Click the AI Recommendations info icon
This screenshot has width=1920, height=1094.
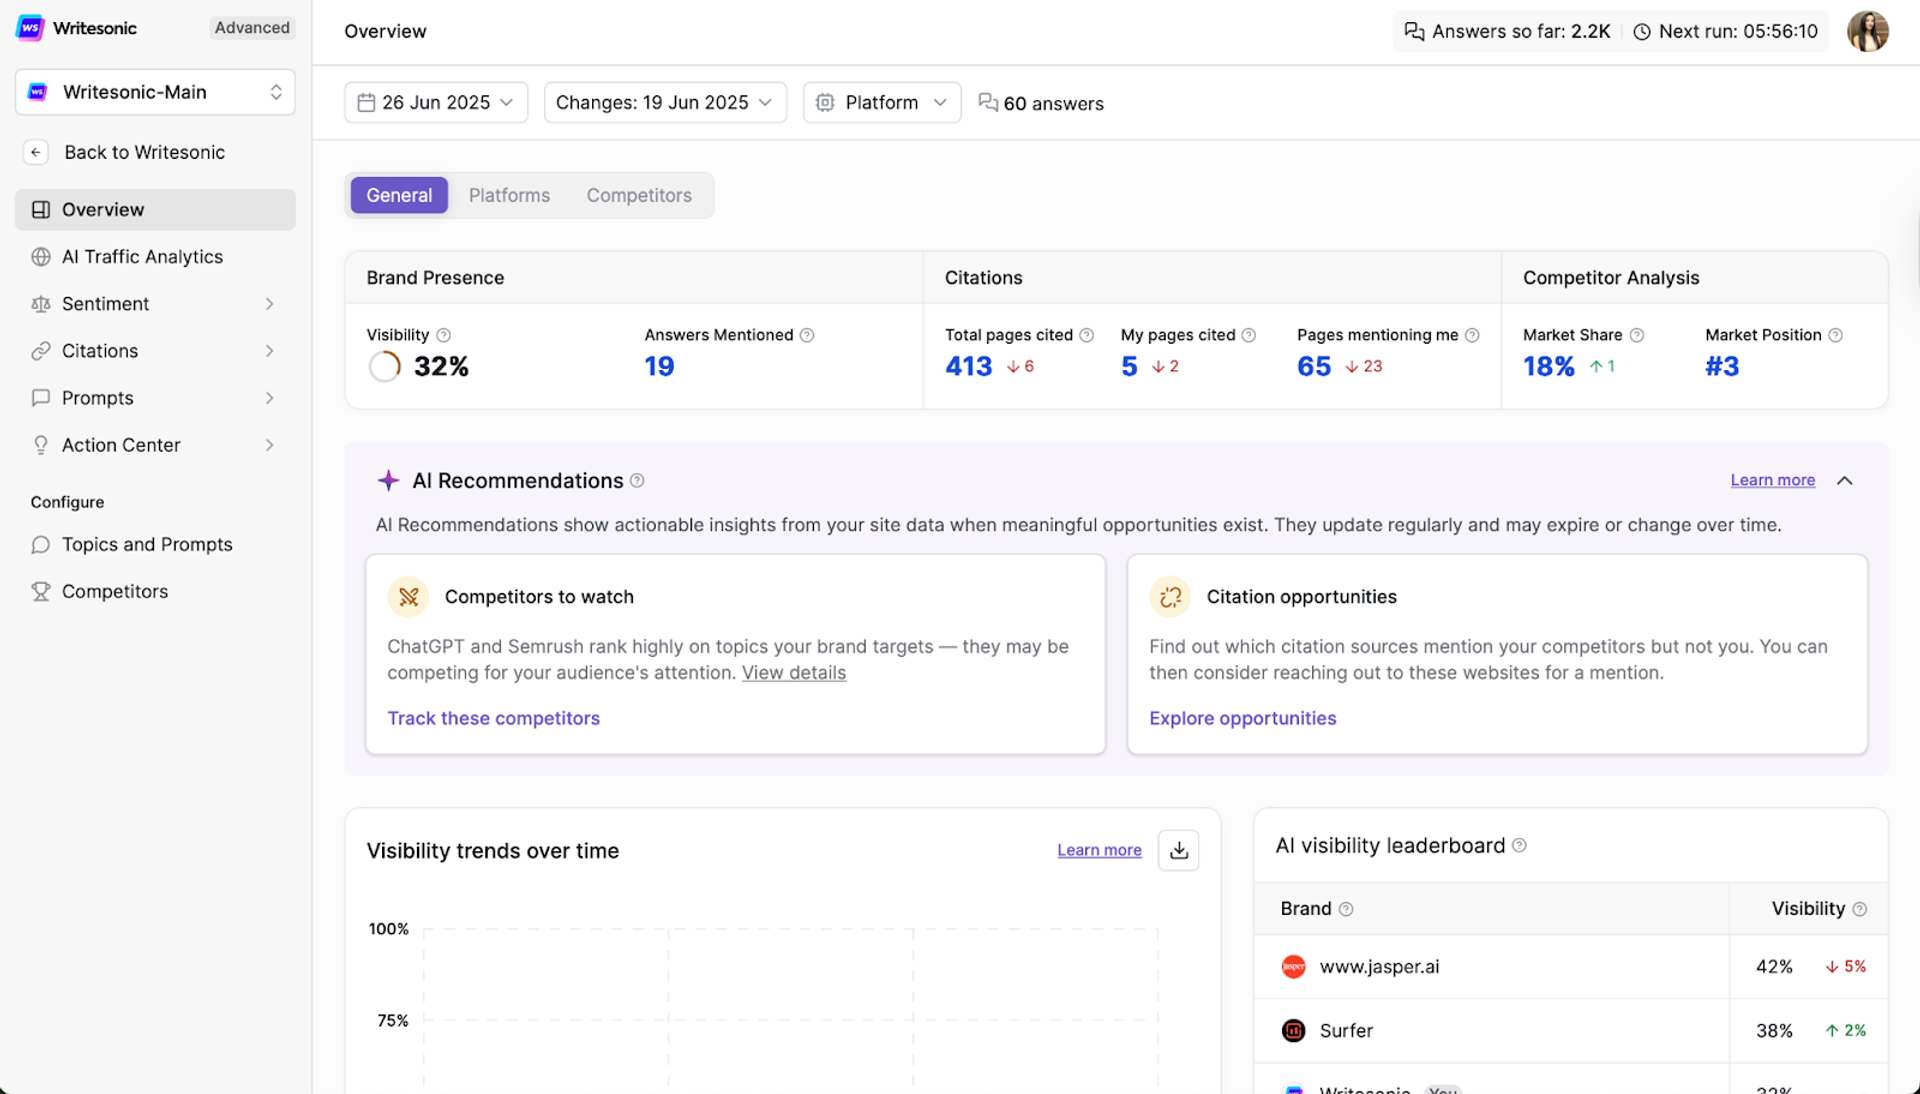(637, 481)
